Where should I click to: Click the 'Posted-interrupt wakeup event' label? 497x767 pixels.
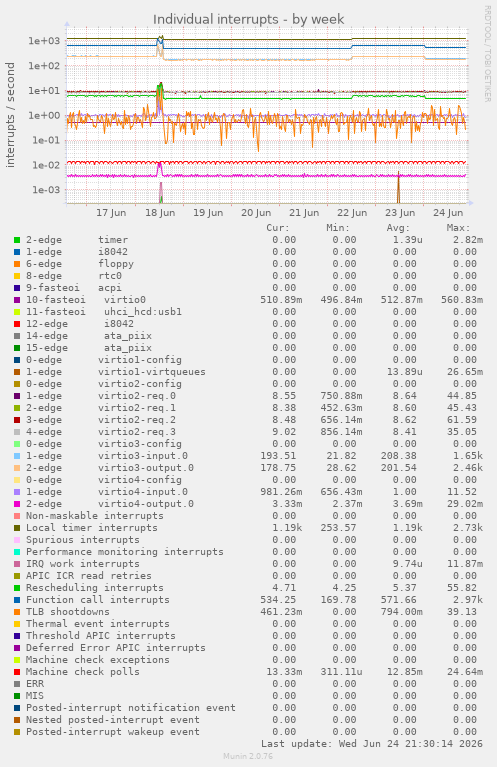point(113,732)
